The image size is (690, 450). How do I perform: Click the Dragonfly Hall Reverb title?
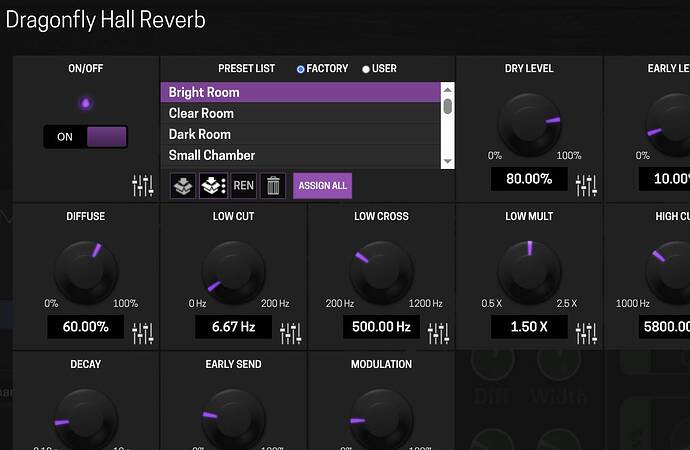pos(106,20)
